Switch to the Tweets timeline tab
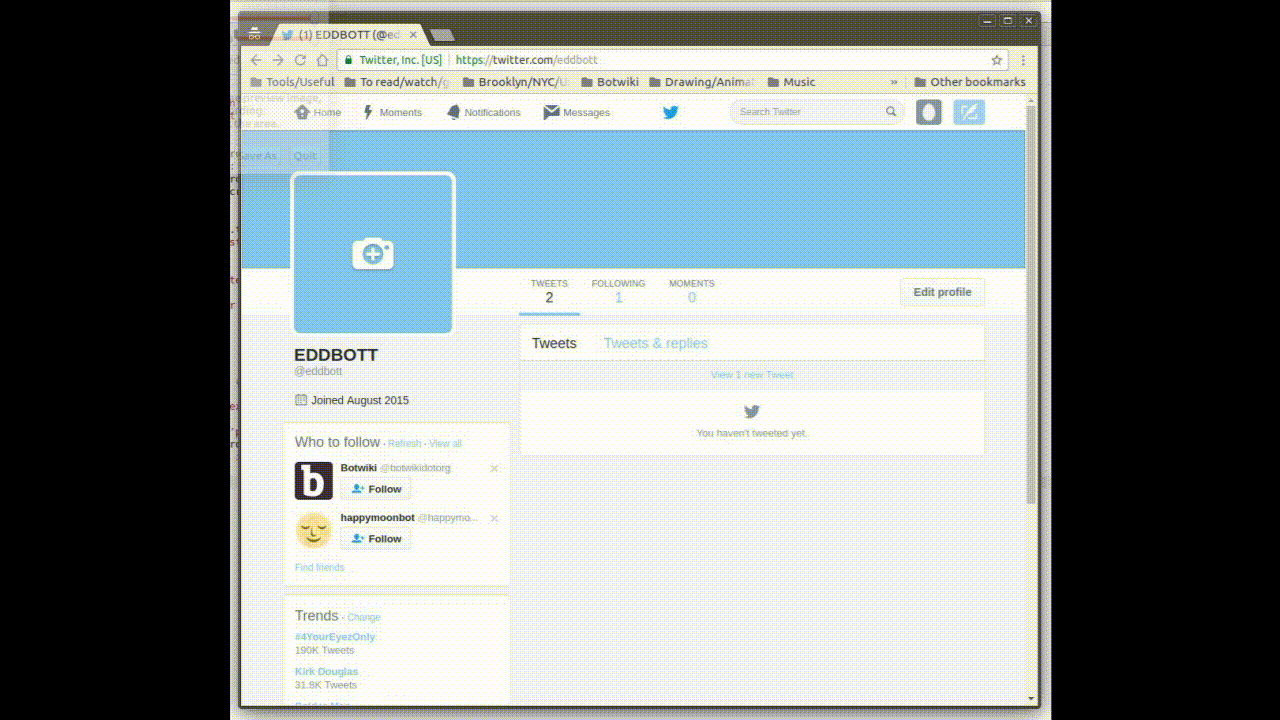 point(554,343)
